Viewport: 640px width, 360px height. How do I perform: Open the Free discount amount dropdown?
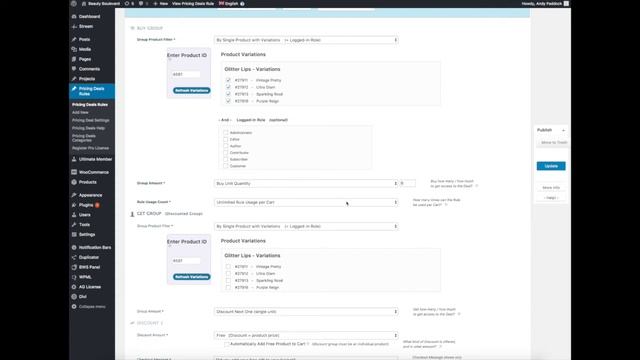point(306,335)
